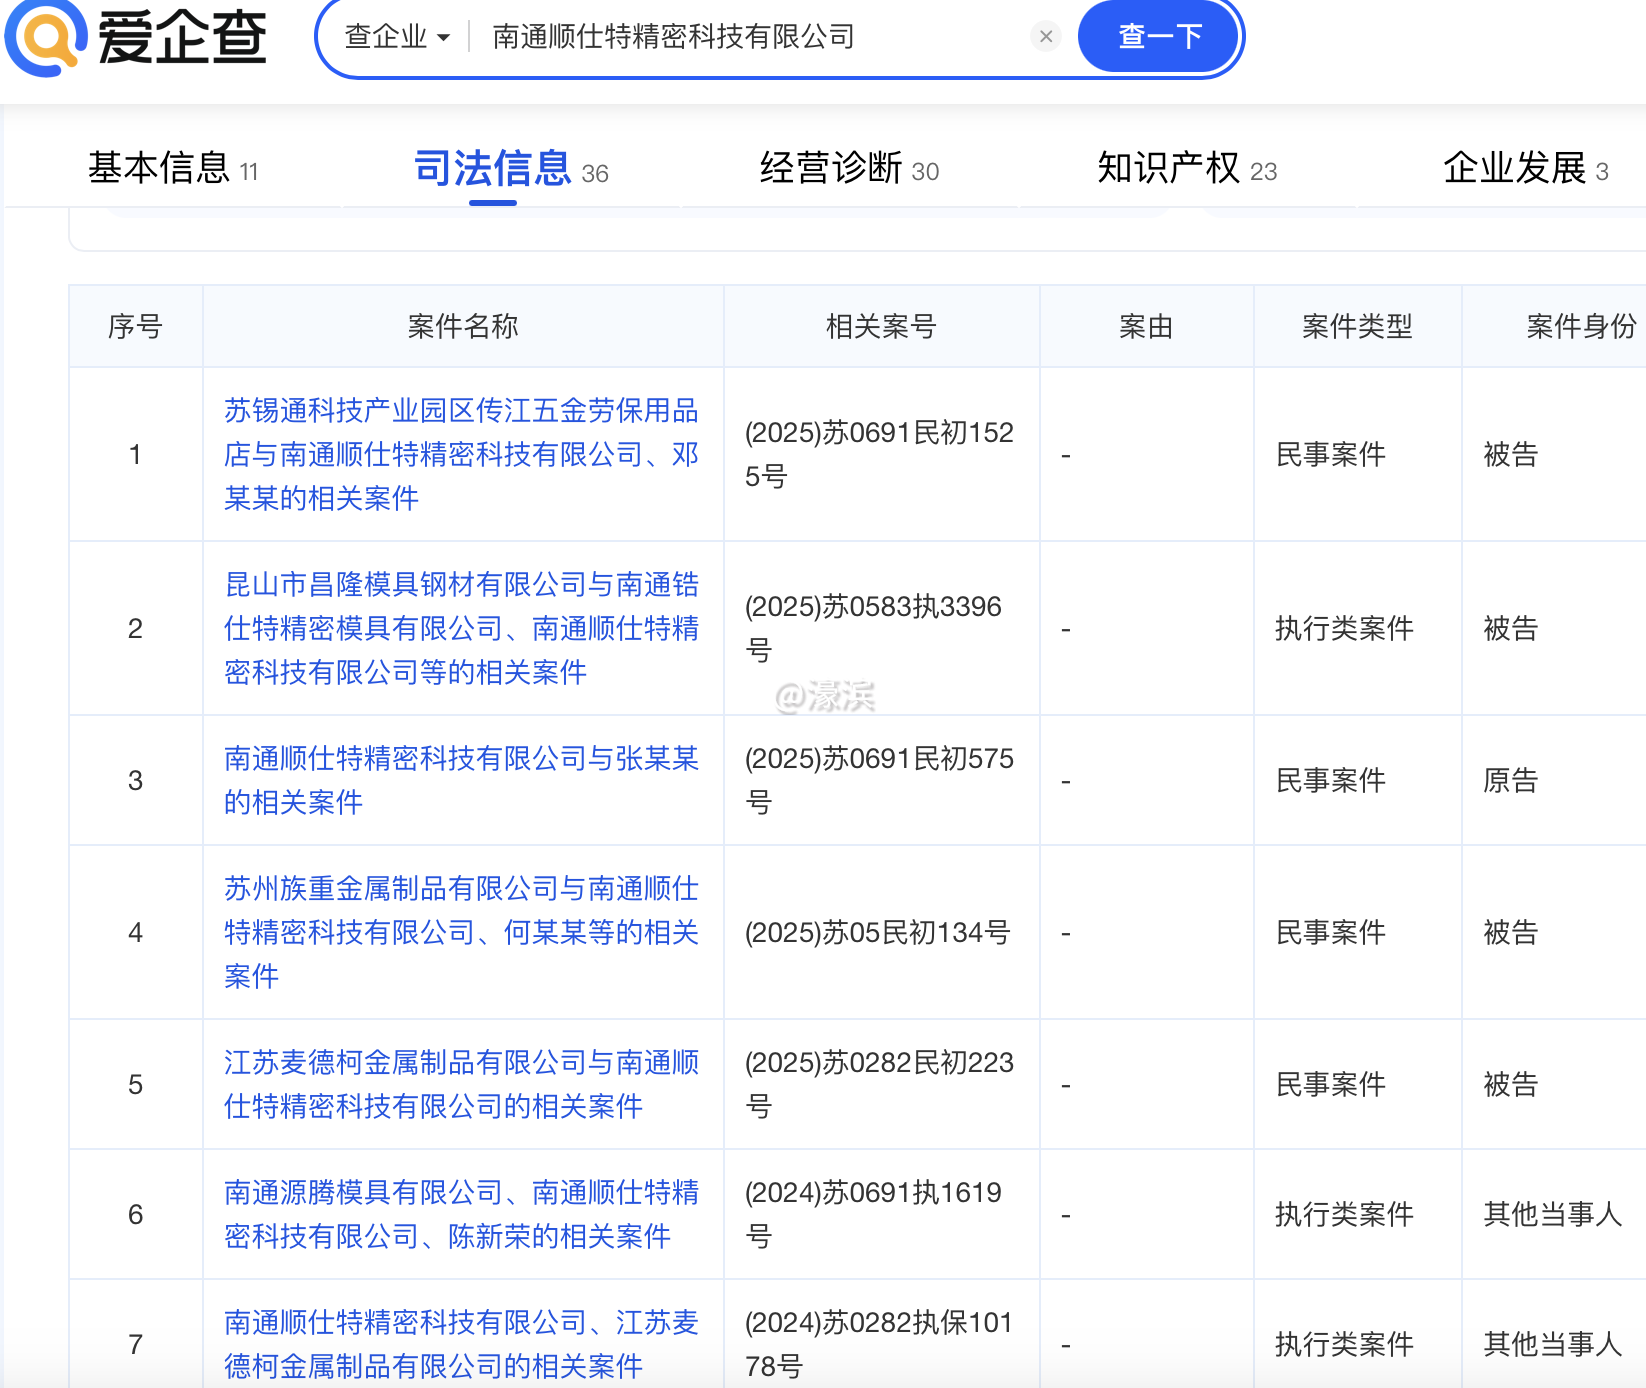The image size is (1646, 1388).
Task: Click the 案件名称 column header
Action: click(462, 326)
